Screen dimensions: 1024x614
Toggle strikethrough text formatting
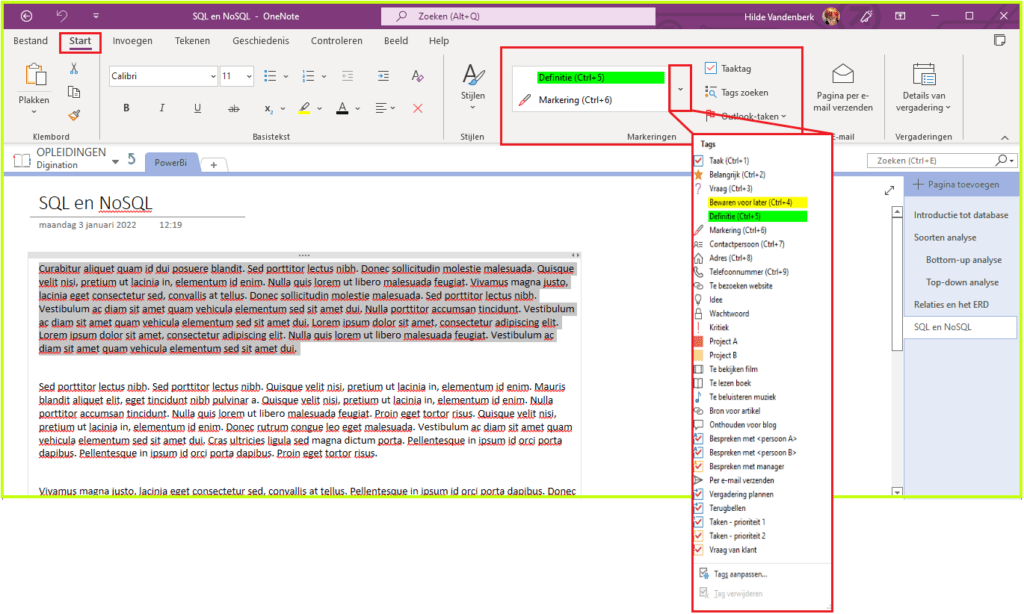point(233,108)
